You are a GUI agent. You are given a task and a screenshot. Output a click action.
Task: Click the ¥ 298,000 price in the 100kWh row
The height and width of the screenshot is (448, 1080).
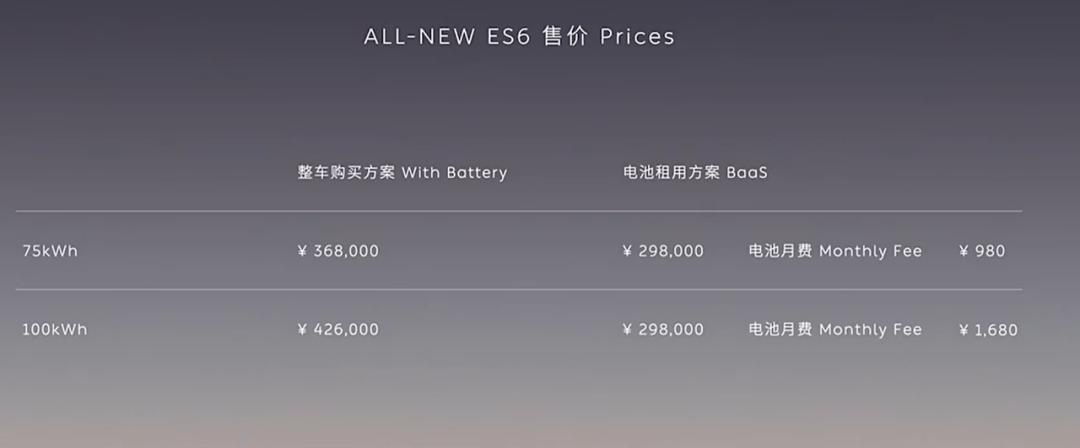[x=663, y=329]
